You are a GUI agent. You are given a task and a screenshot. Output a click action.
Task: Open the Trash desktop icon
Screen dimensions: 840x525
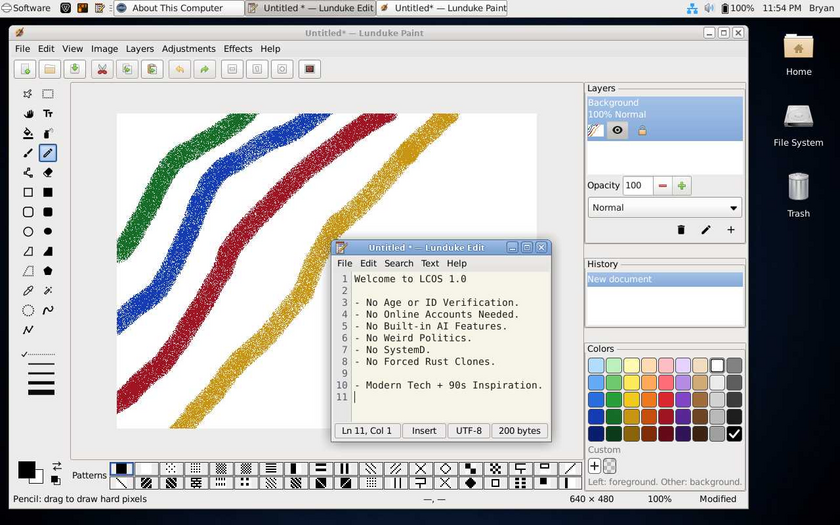[798, 194]
